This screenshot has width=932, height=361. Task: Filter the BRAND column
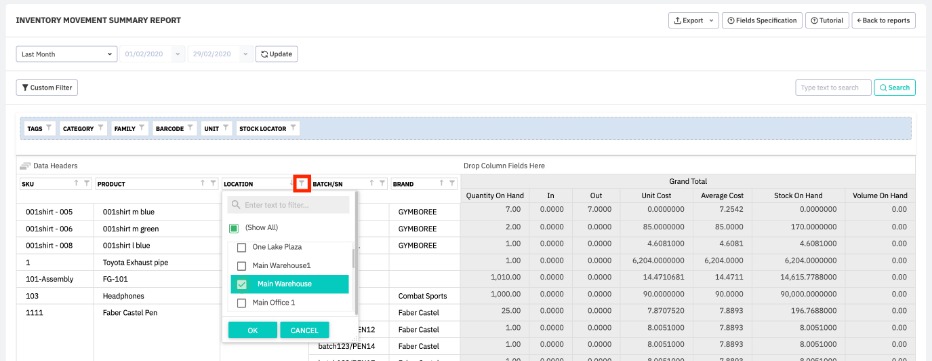coord(452,183)
